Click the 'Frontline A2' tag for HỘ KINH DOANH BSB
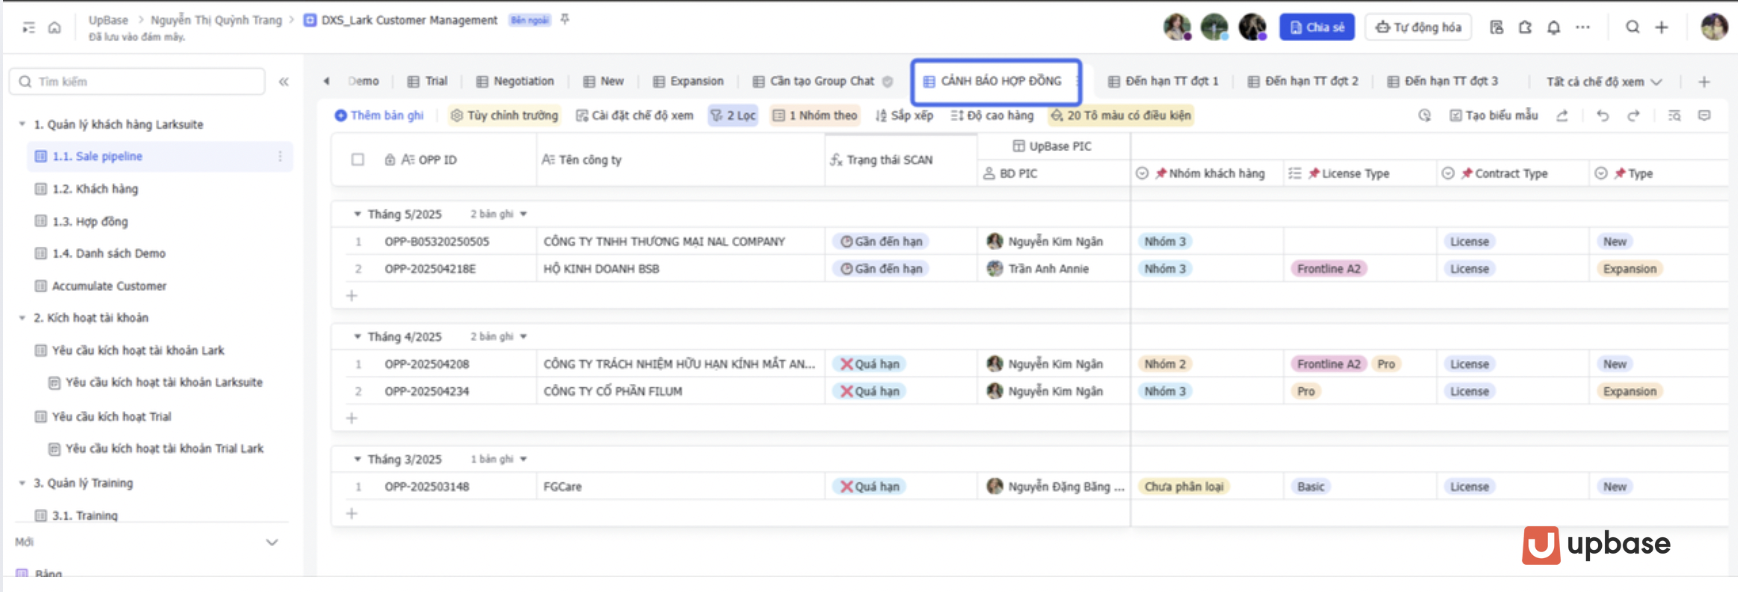The height and width of the screenshot is (592, 1738). (1328, 269)
